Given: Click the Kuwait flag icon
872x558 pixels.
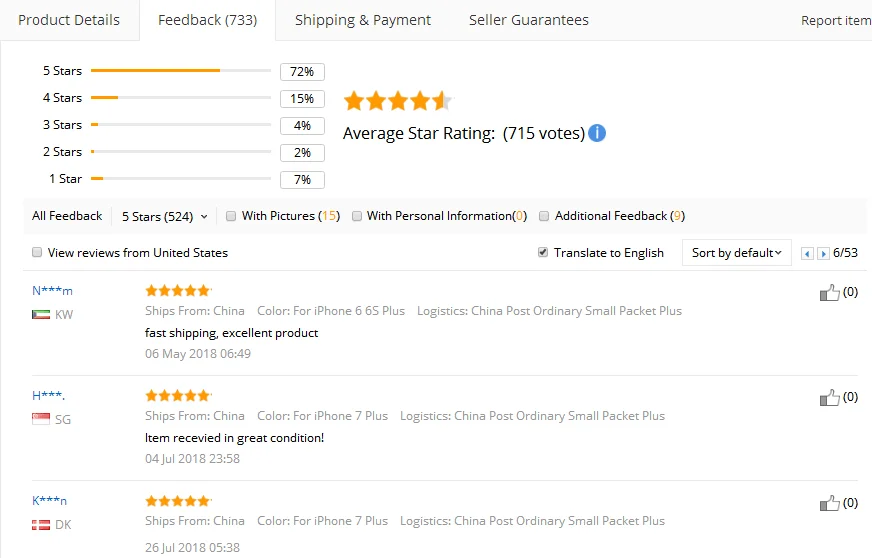Looking at the screenshot, I should click(x=41, y=314).
